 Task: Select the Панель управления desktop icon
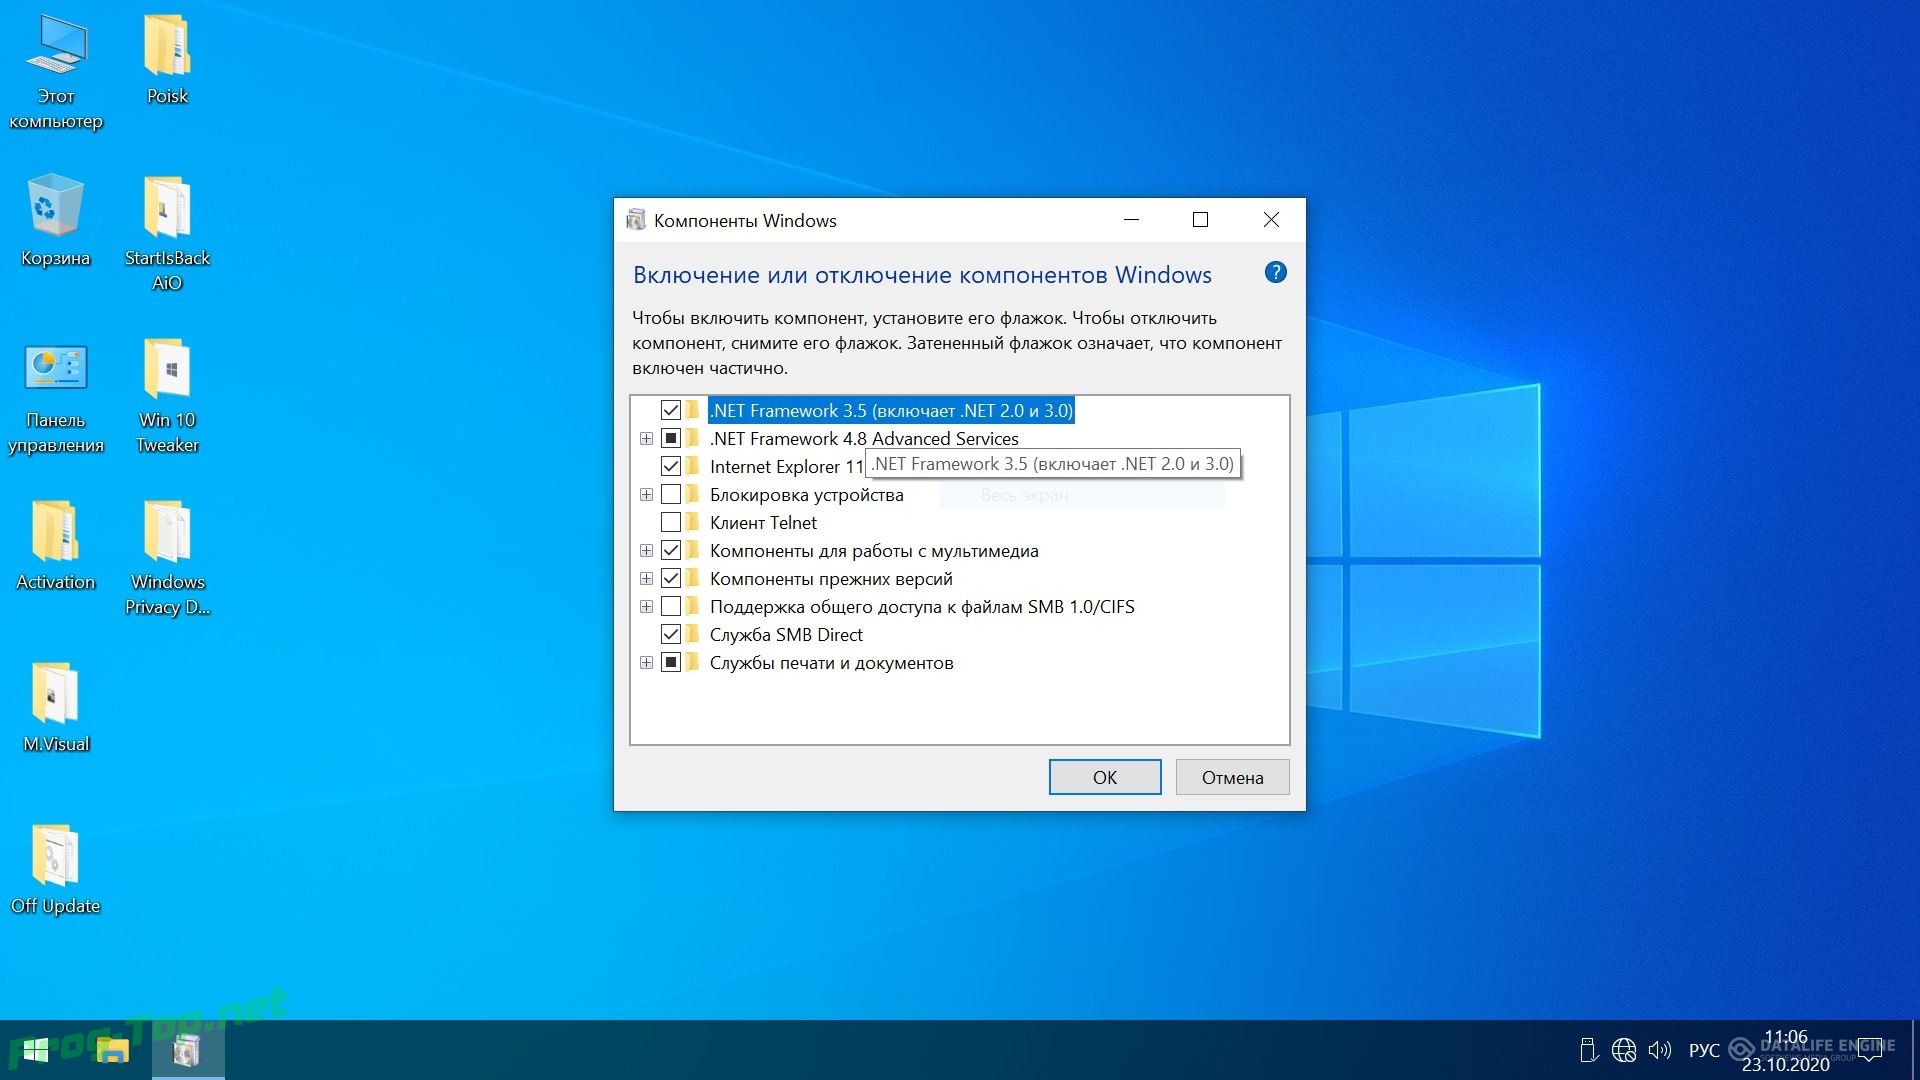(56, 396)
